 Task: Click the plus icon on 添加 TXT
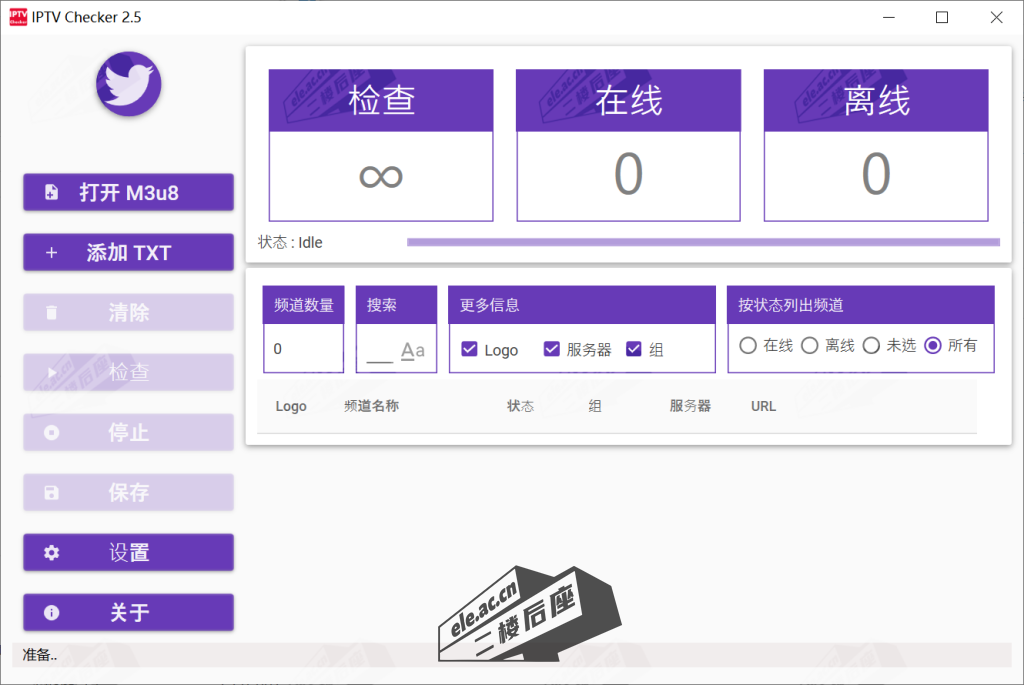pyautogui.click(x=52, y=253)
